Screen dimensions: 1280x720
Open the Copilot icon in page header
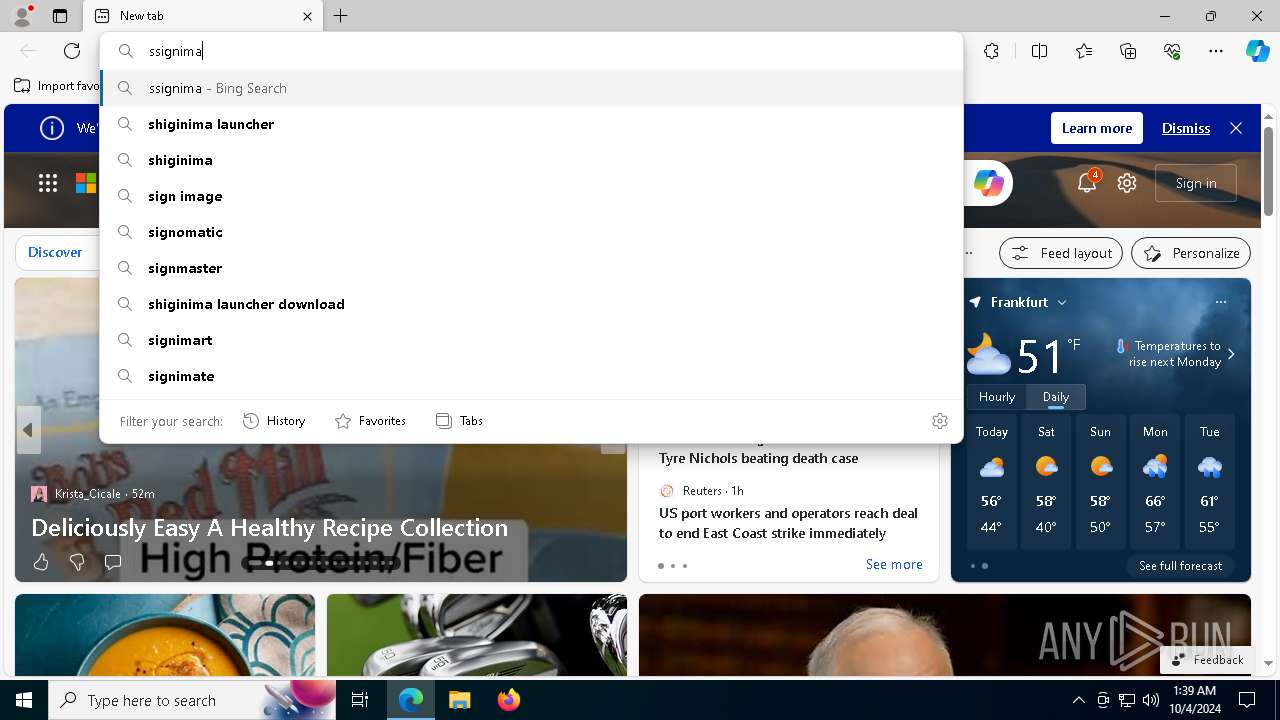coord(988,183)
